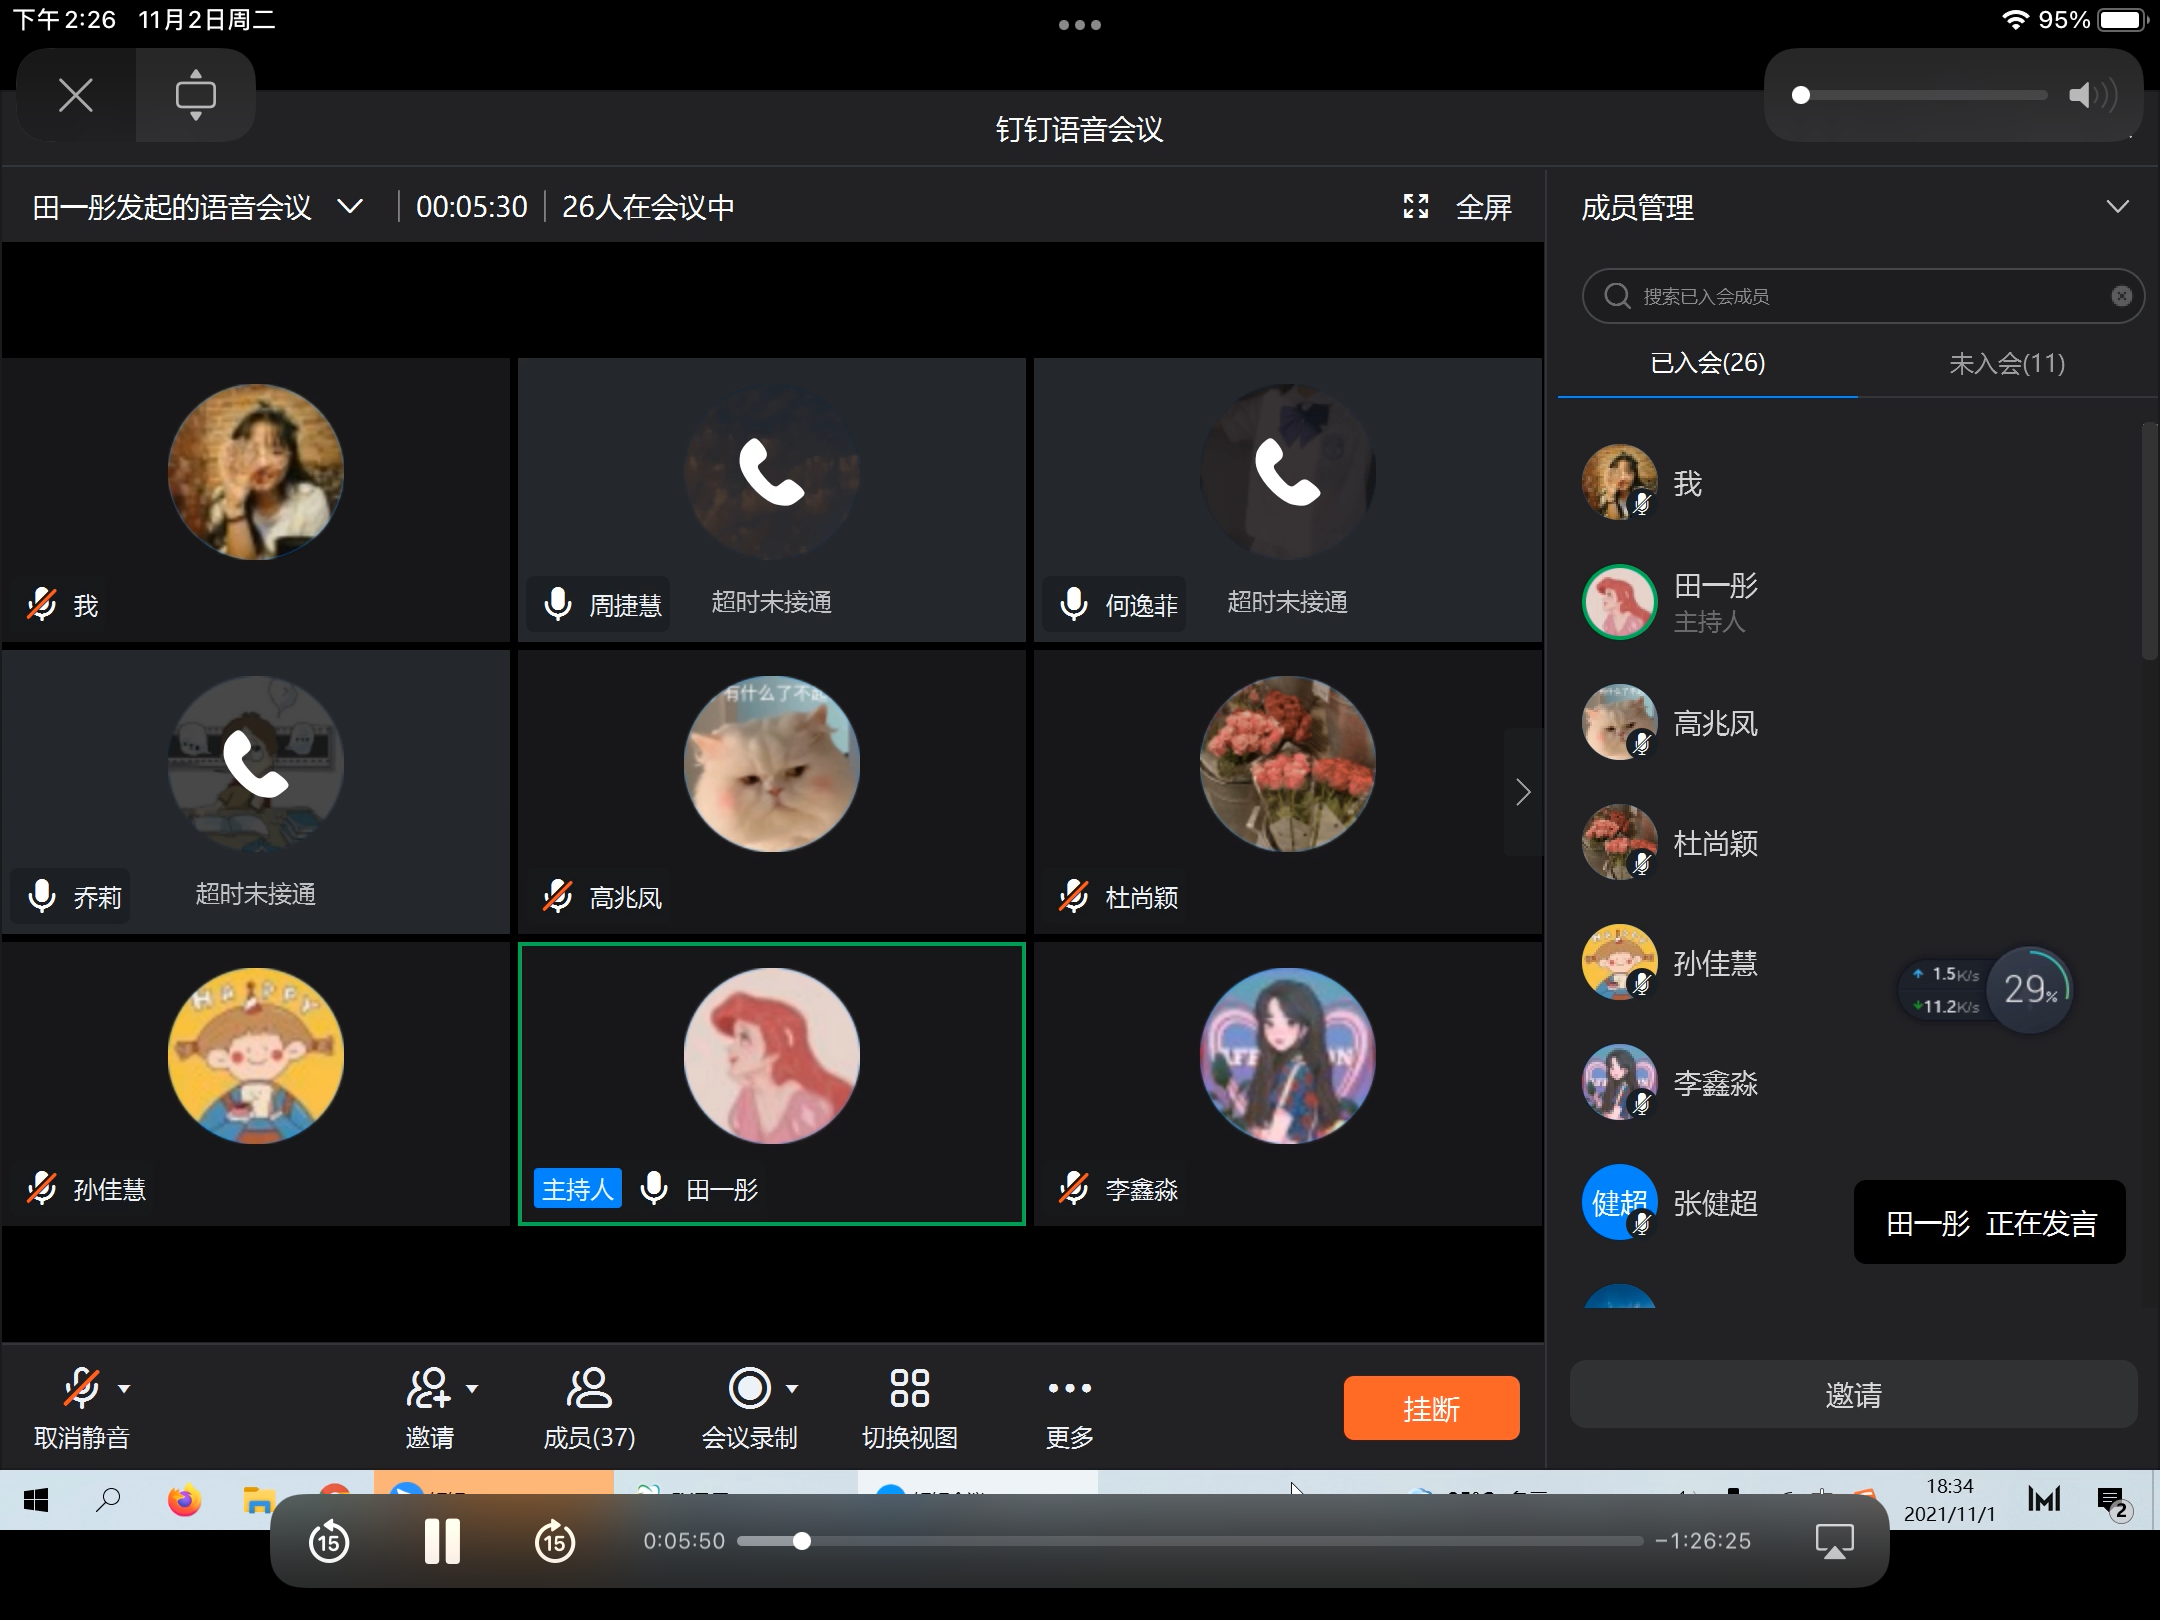Open AirPlay screen mirroring icon
The width and height of the screenshot is (2160, 1620).
pyautogui.click(x=1835, y=1541)
